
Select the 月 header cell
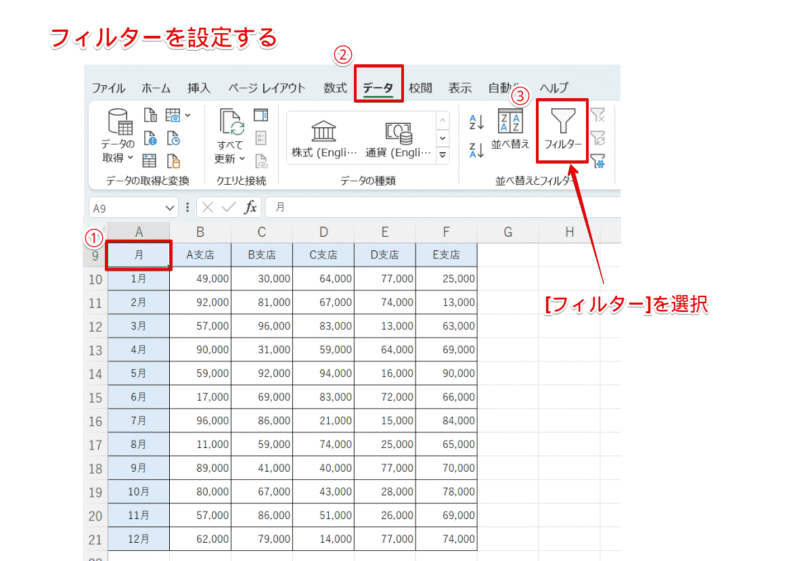[139, 255]
